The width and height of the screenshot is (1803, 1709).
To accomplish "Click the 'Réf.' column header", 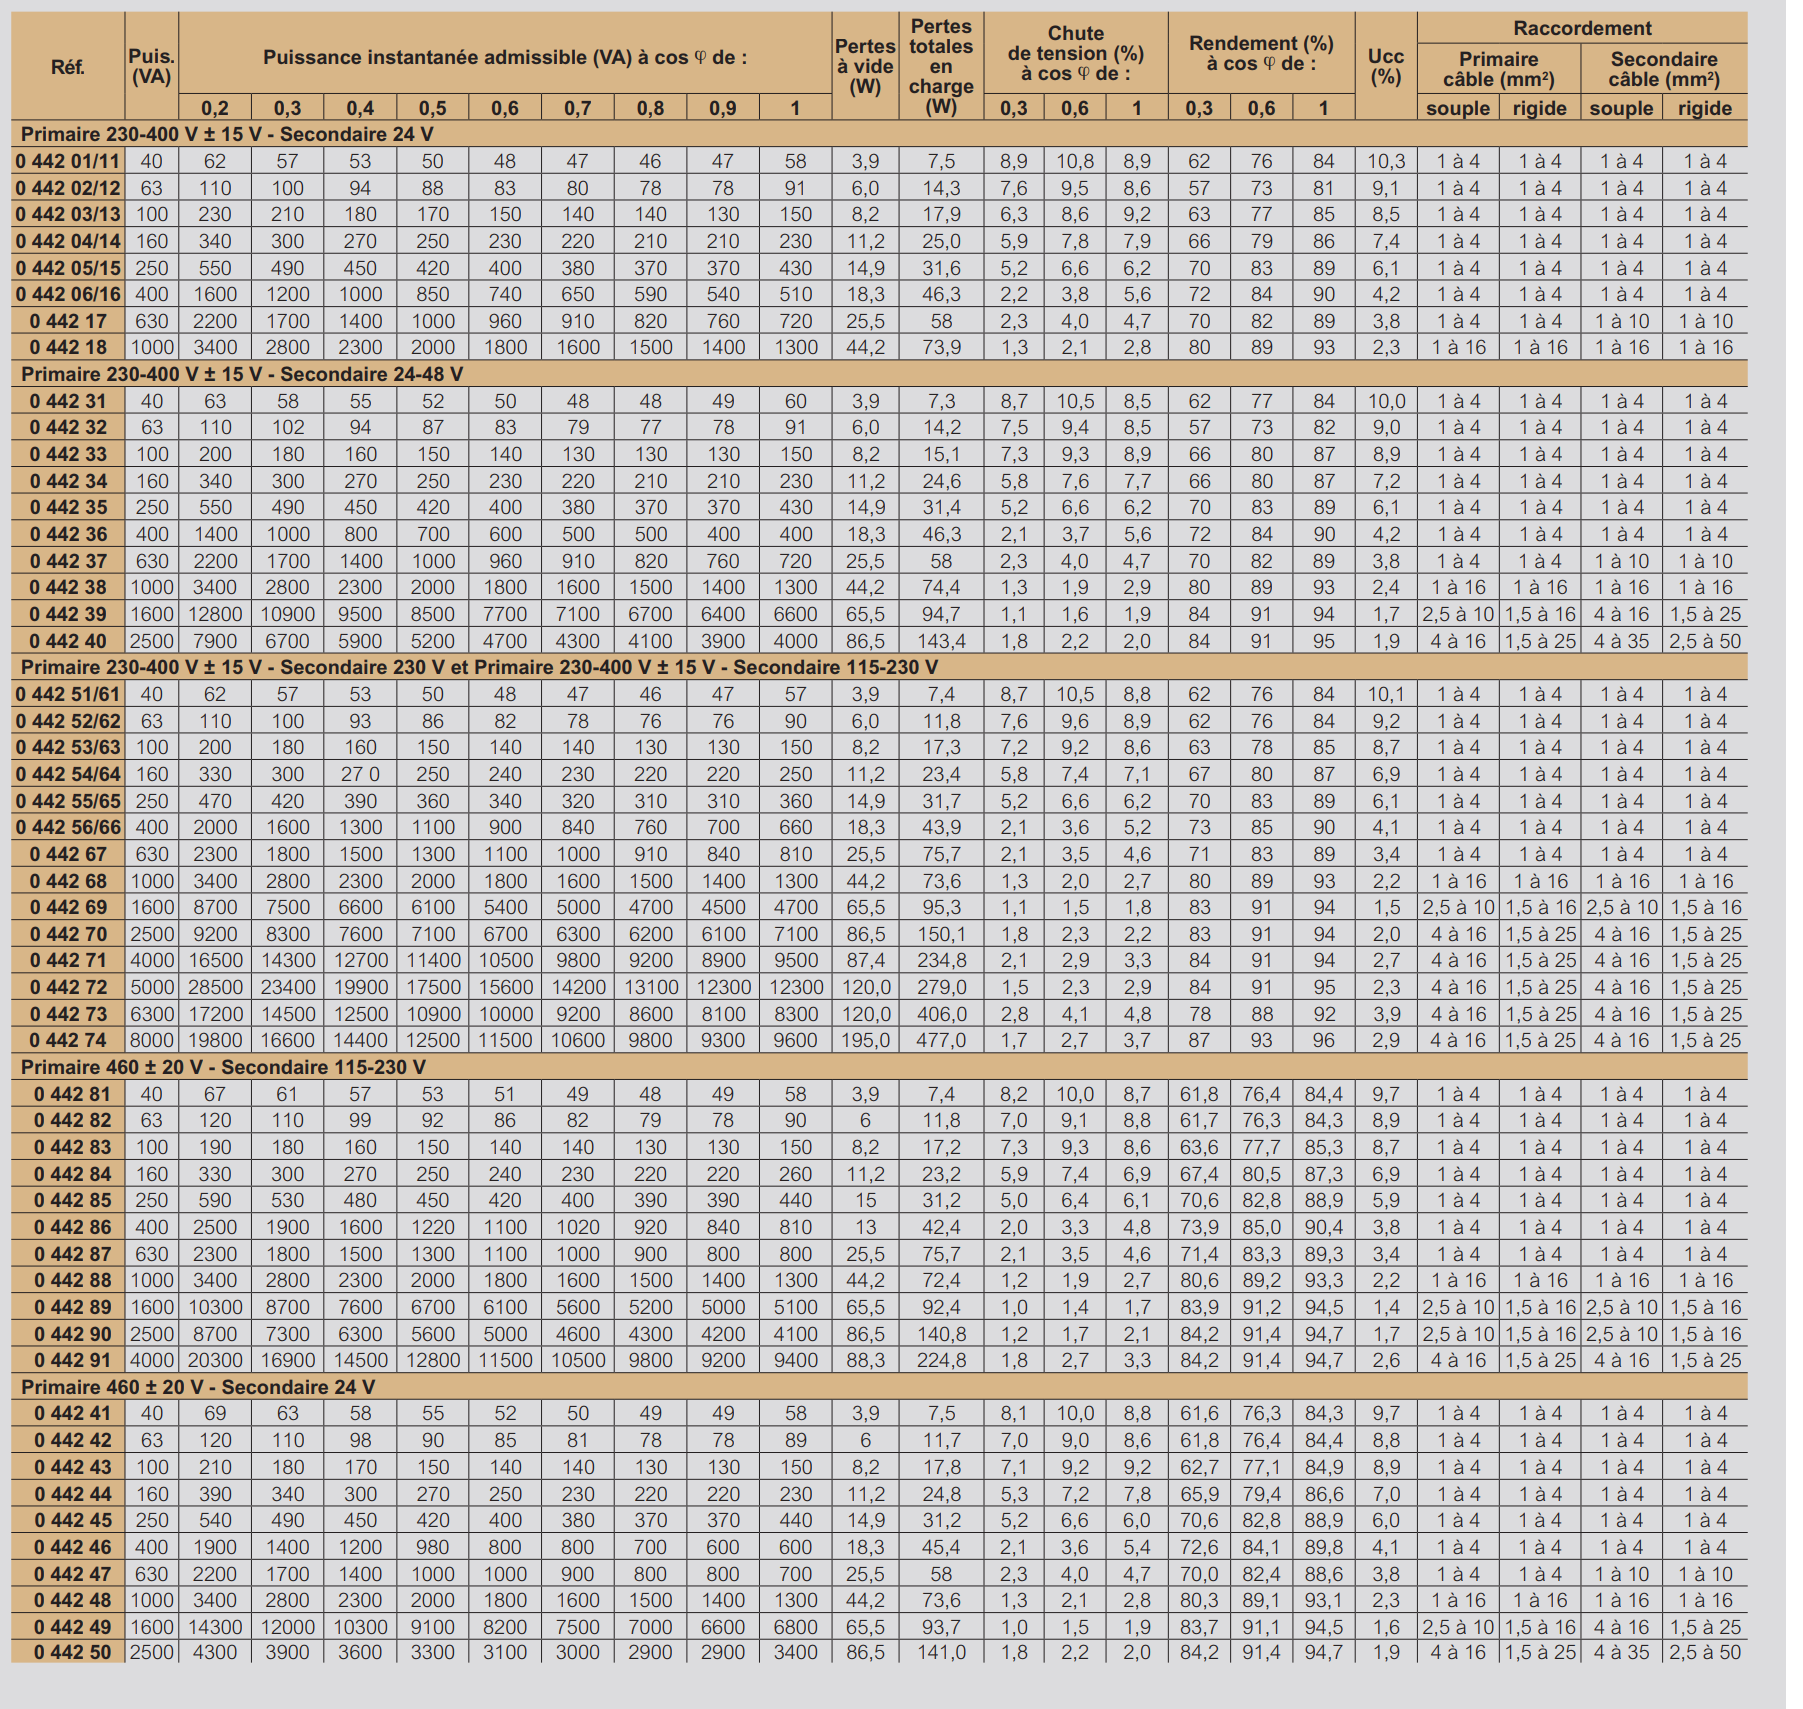I will tap(68, 67).
